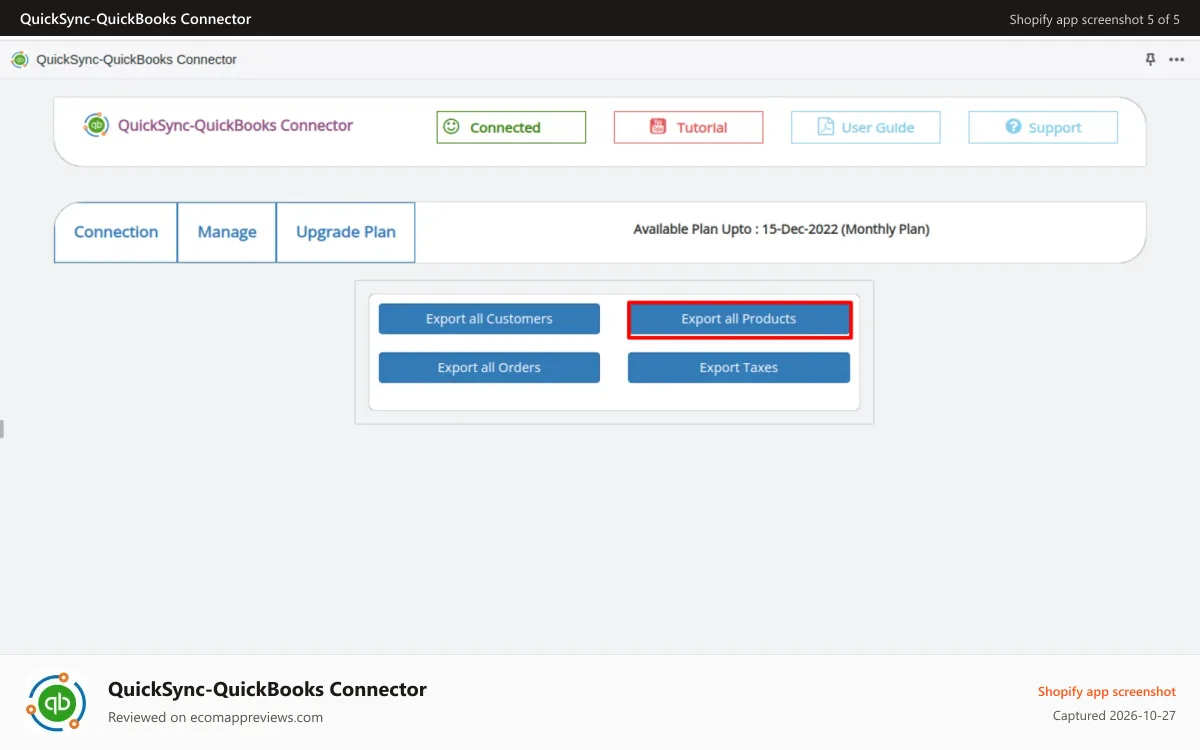Click the bold footer QuickSync-QuickBooks Connector heading
This screenshot has width=1200, height=750.
(267, 689)
